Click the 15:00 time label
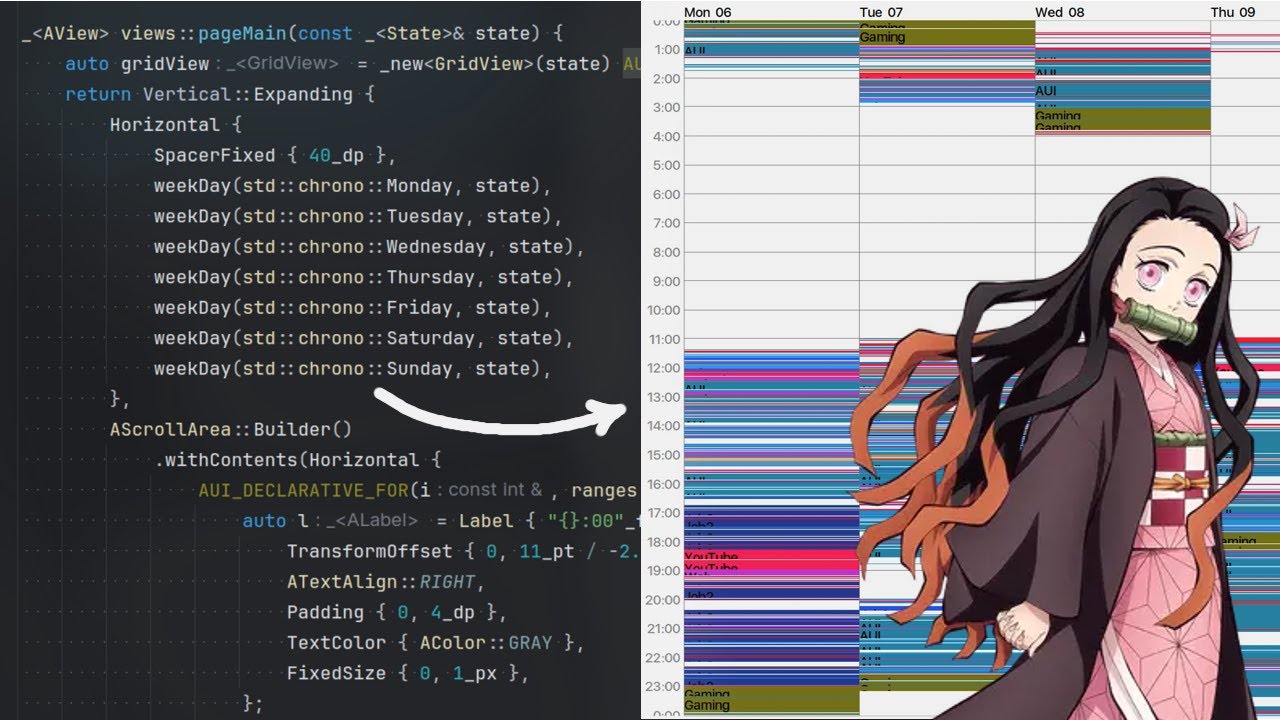Image resolution: width=1280 pixels, height=720 pixels. click(664, 456)
